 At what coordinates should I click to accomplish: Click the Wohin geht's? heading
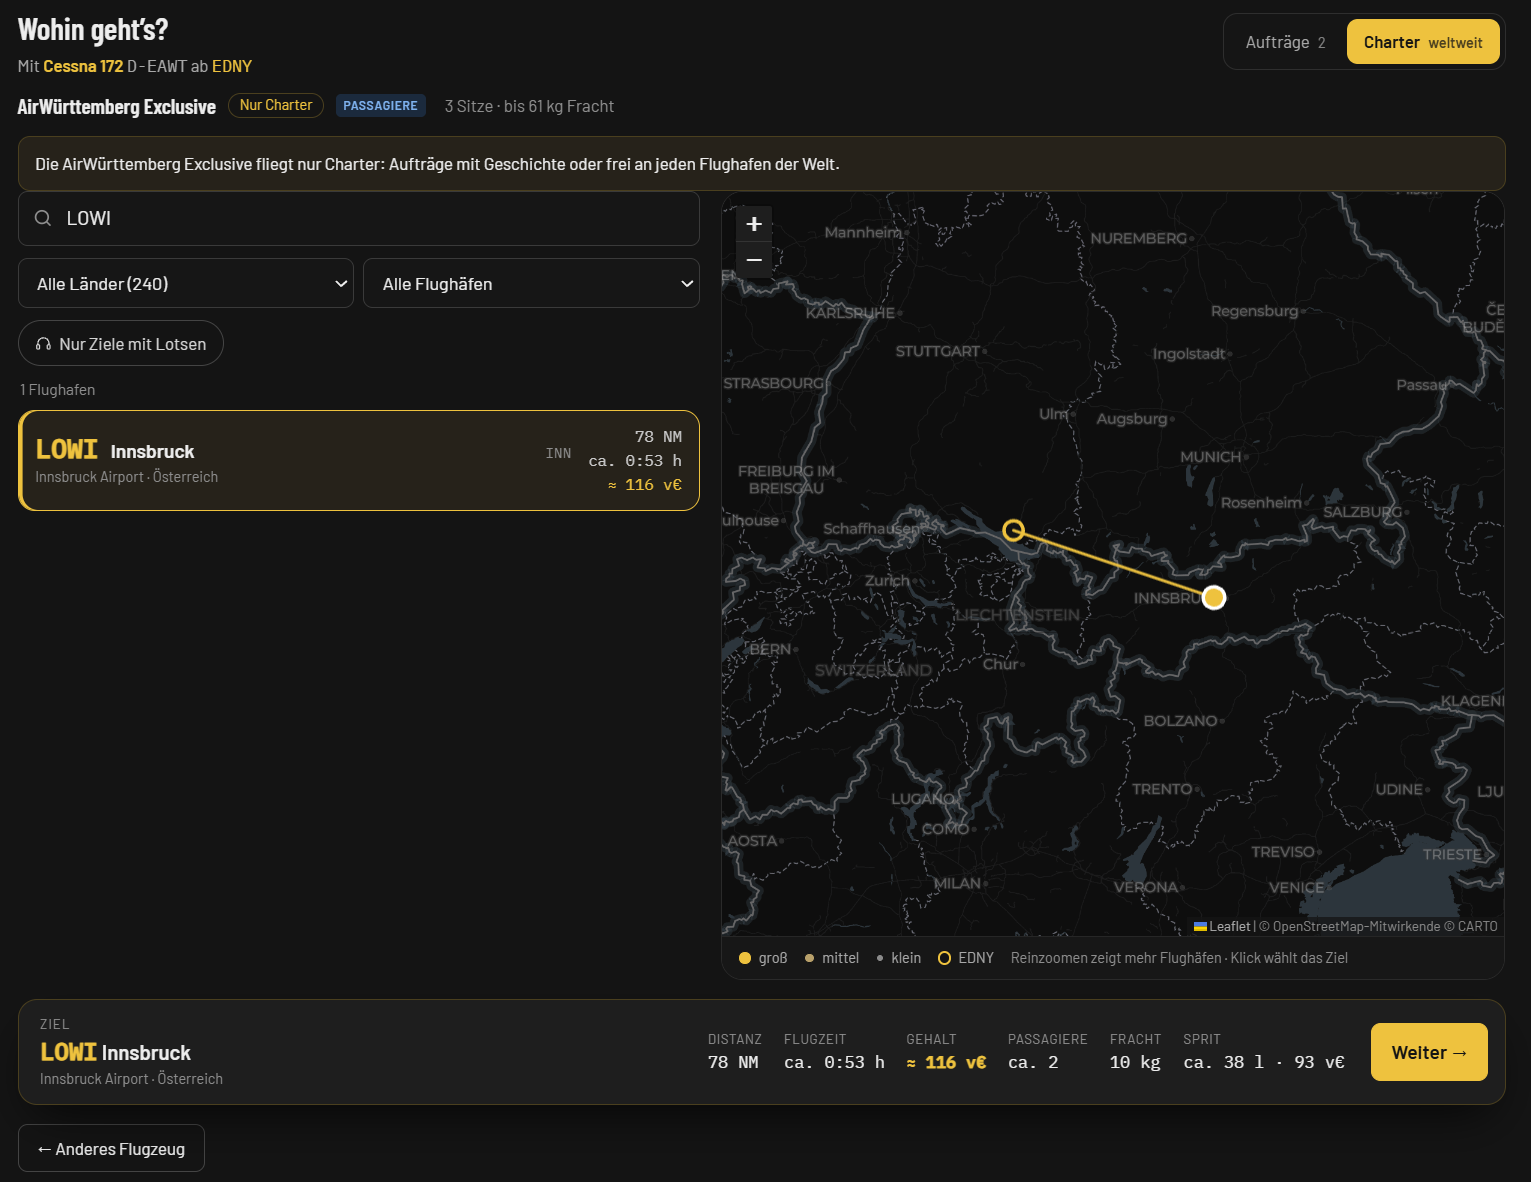tap(93, 30)
